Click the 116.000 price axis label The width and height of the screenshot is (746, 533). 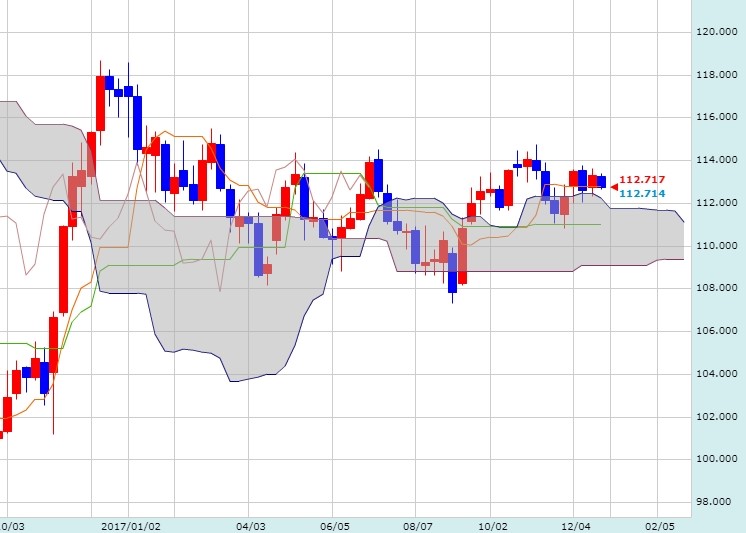click(x=717, y=117)
